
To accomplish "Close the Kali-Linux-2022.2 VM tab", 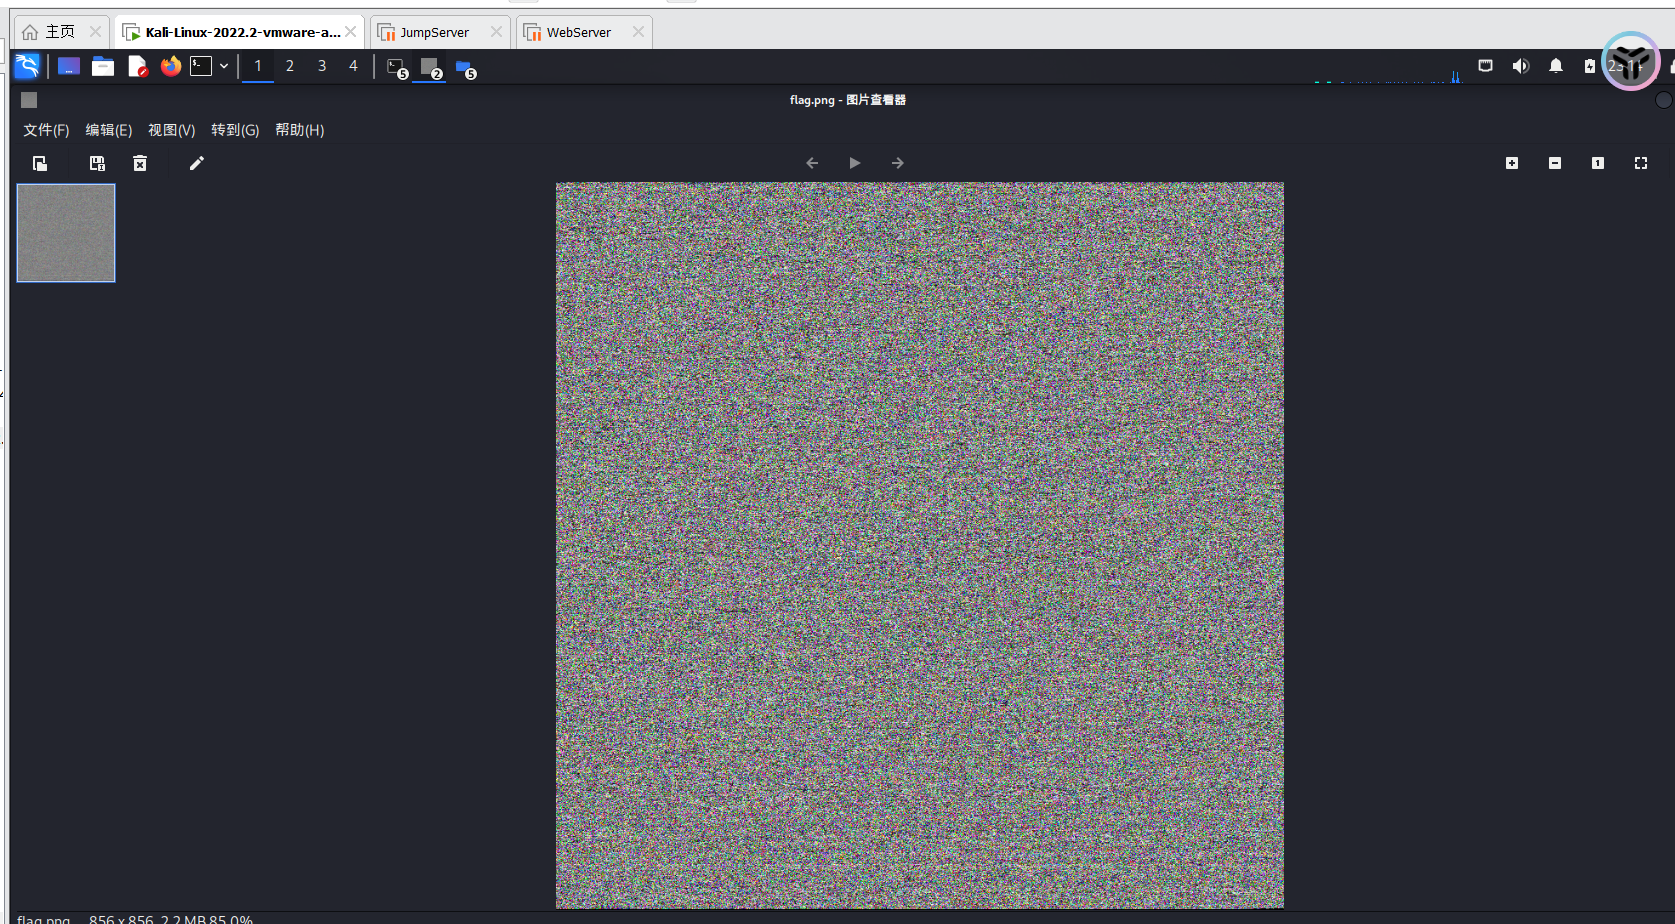I will 351,32.
